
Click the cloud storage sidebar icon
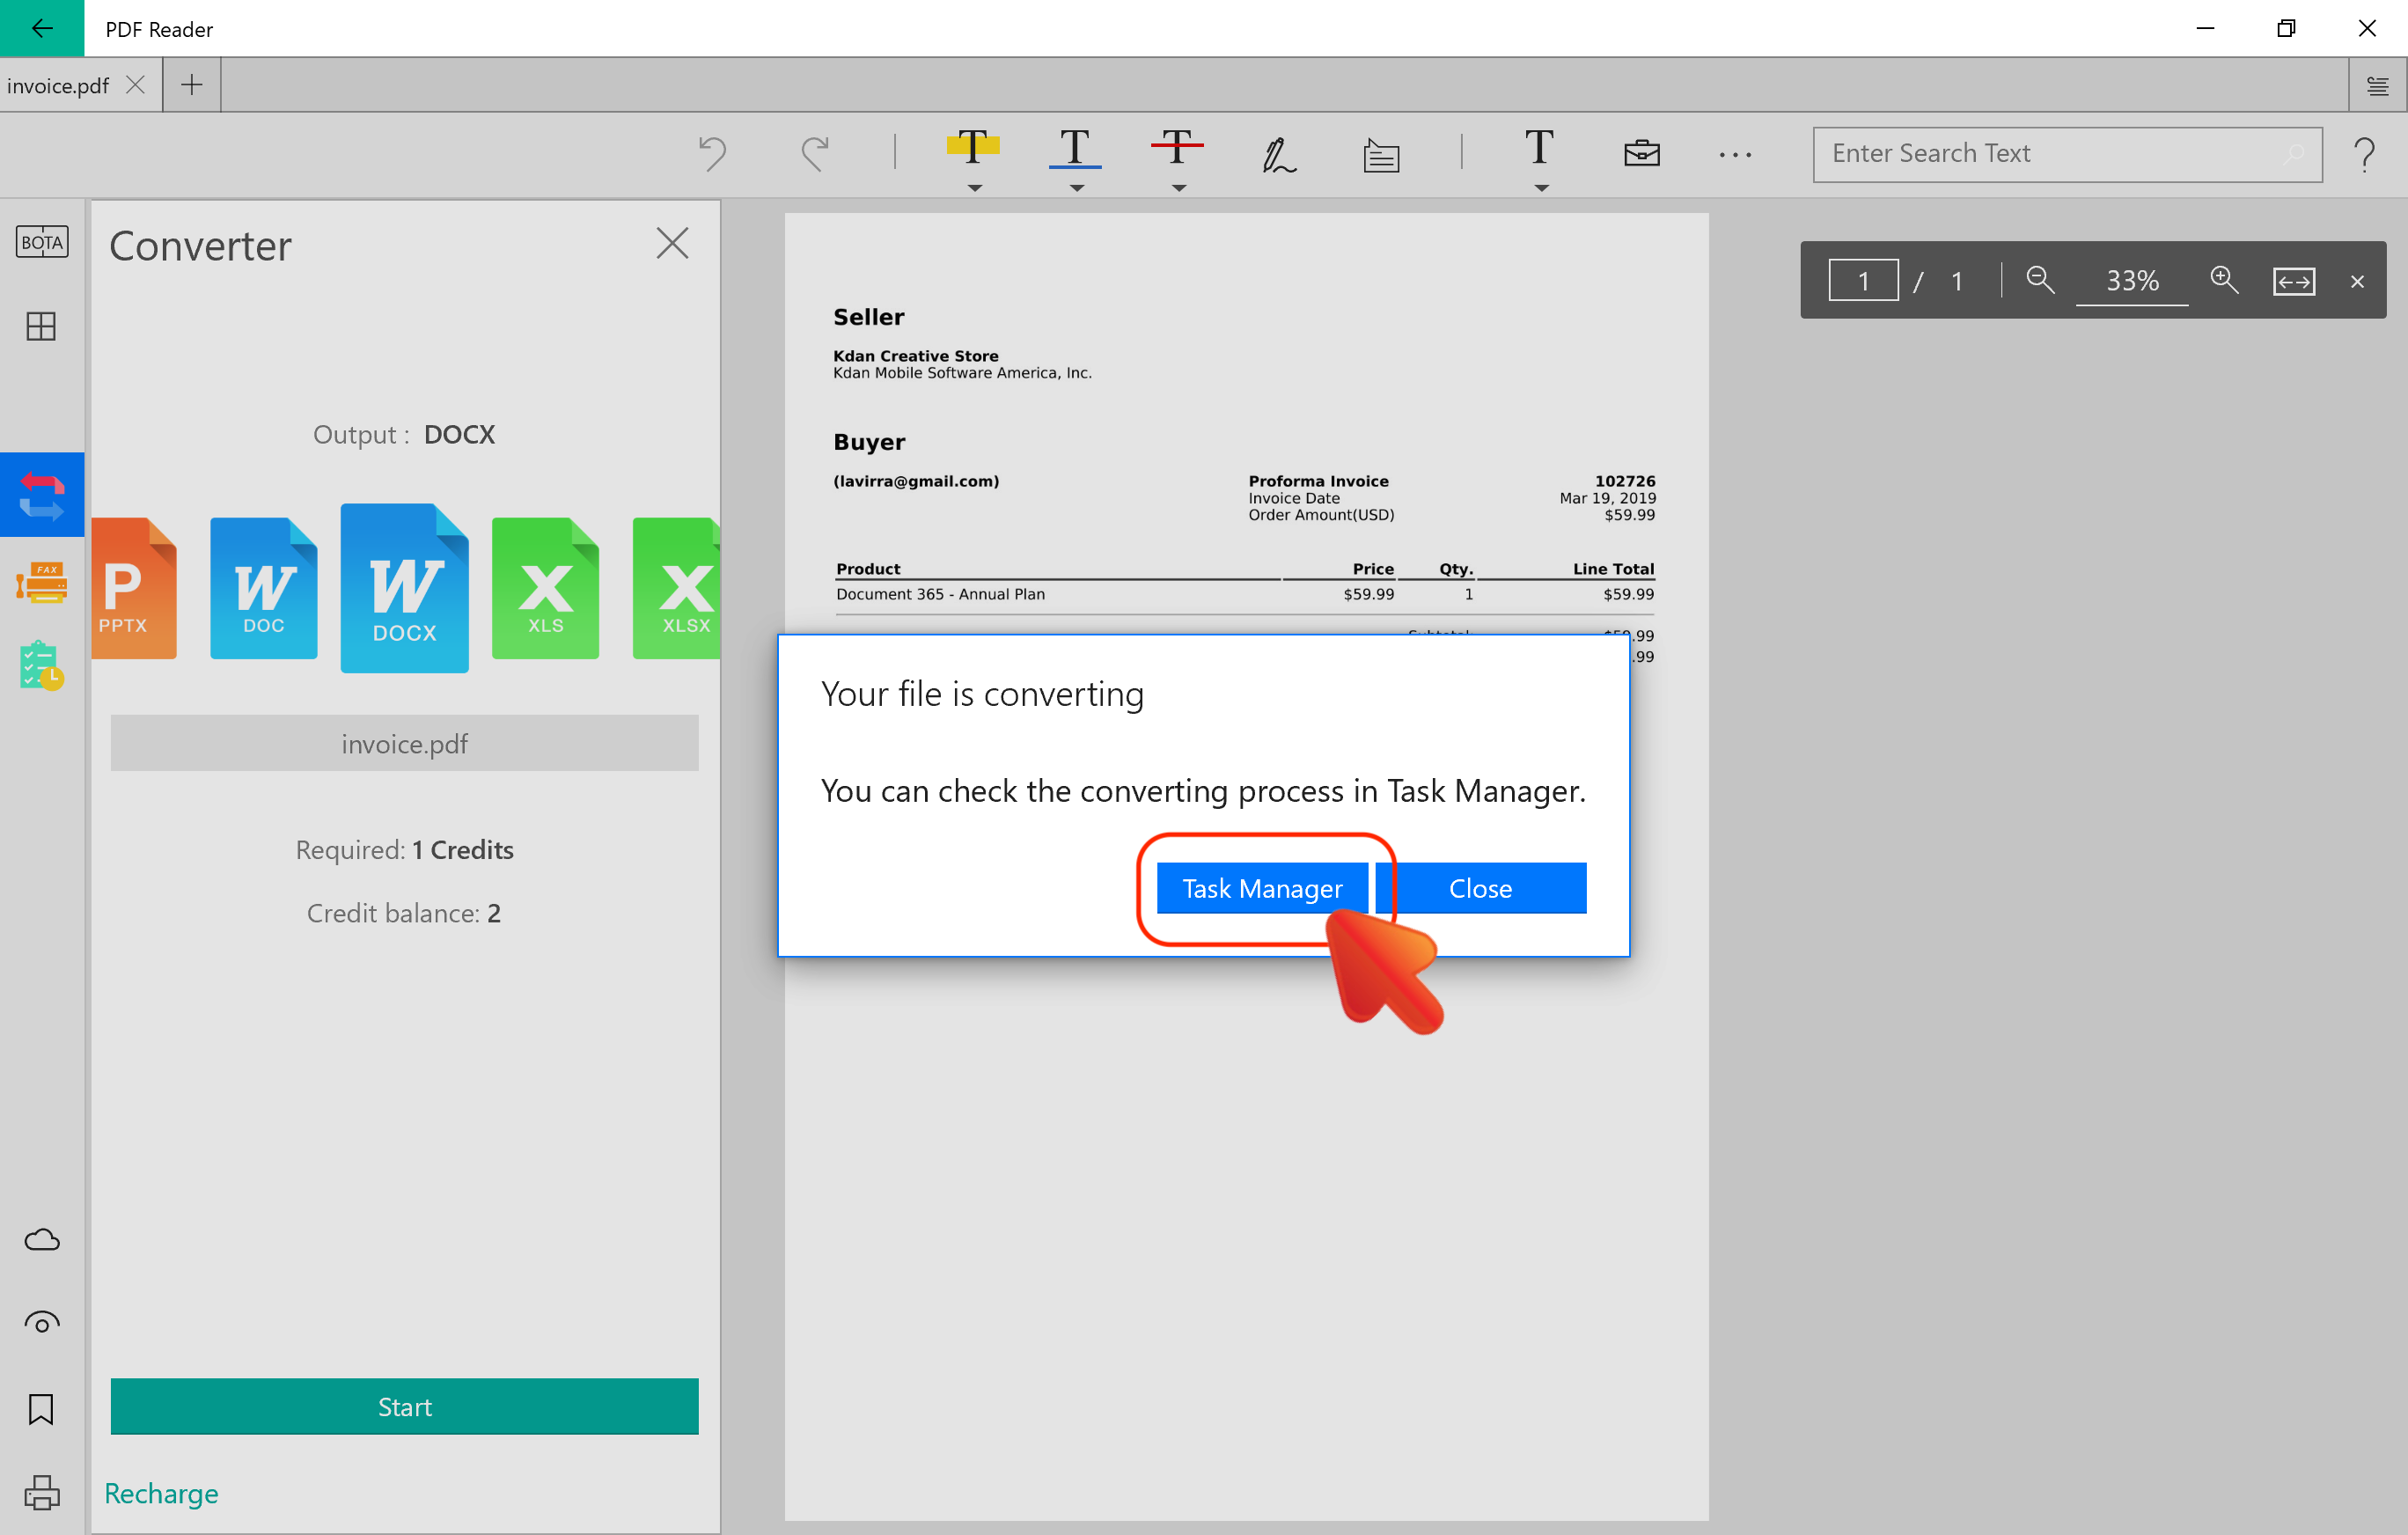[x=42, y=1240]
